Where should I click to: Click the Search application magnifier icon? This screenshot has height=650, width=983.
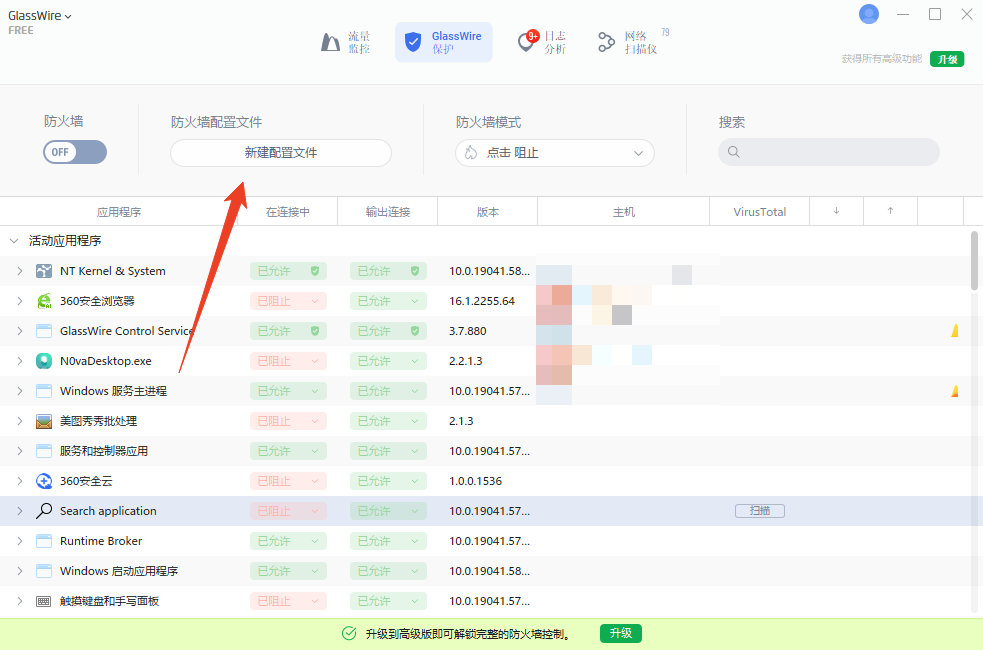(44, 511)
